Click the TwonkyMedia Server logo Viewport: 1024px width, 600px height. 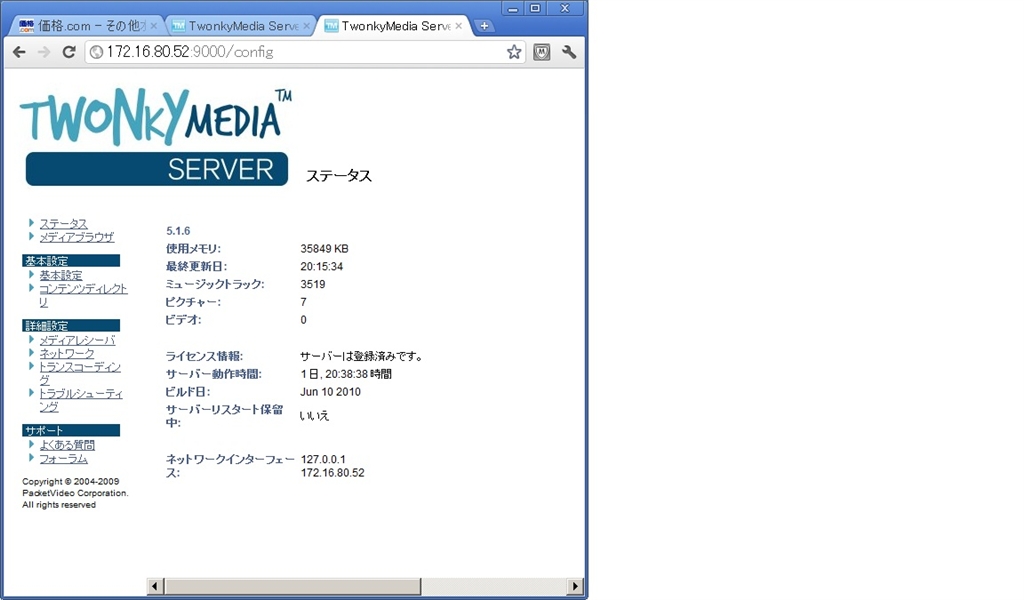pos(155,137)
